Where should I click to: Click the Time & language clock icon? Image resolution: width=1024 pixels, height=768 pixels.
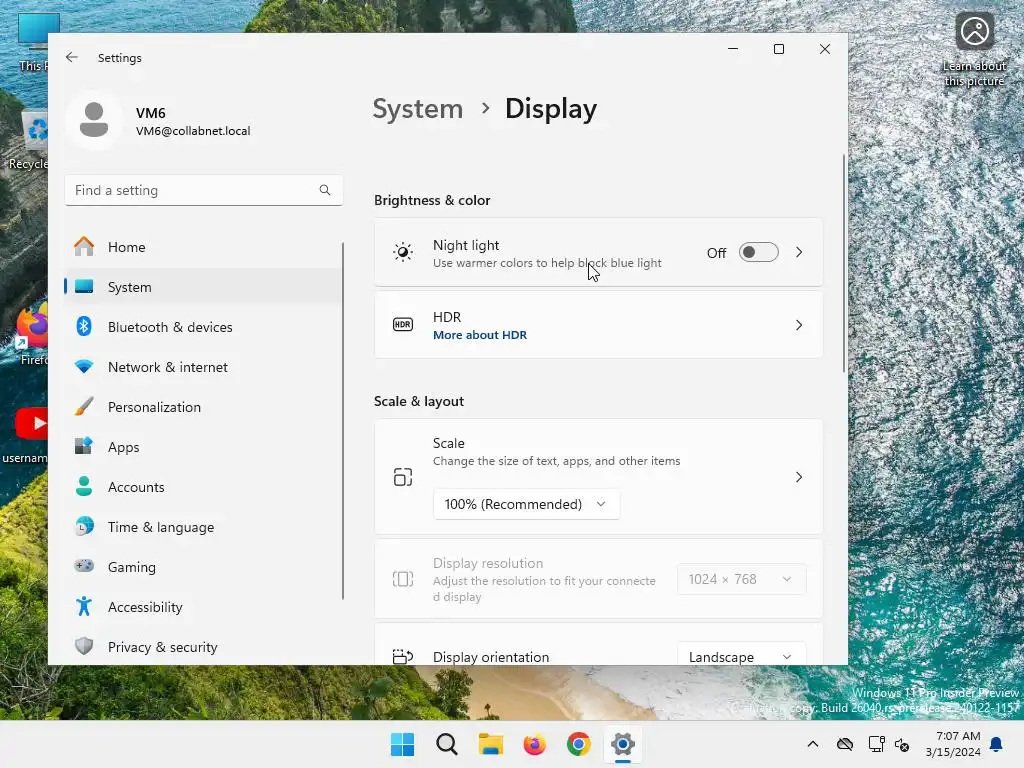point(84,526)
